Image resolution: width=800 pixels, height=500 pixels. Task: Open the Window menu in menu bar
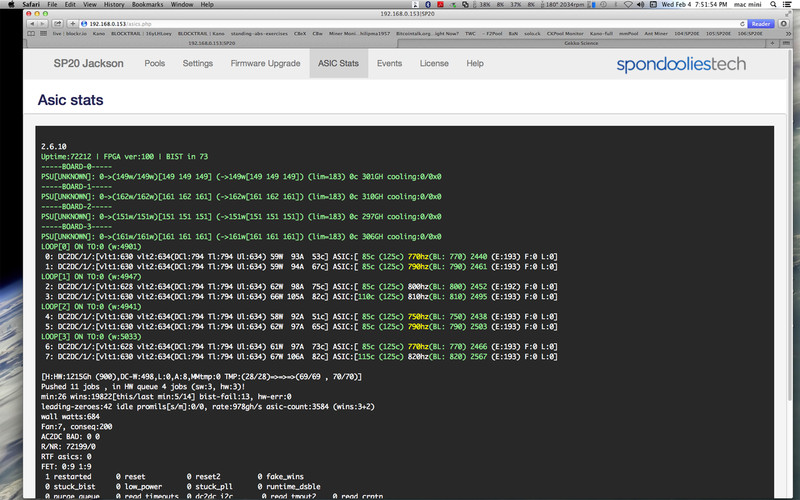(x=182, y=4)
